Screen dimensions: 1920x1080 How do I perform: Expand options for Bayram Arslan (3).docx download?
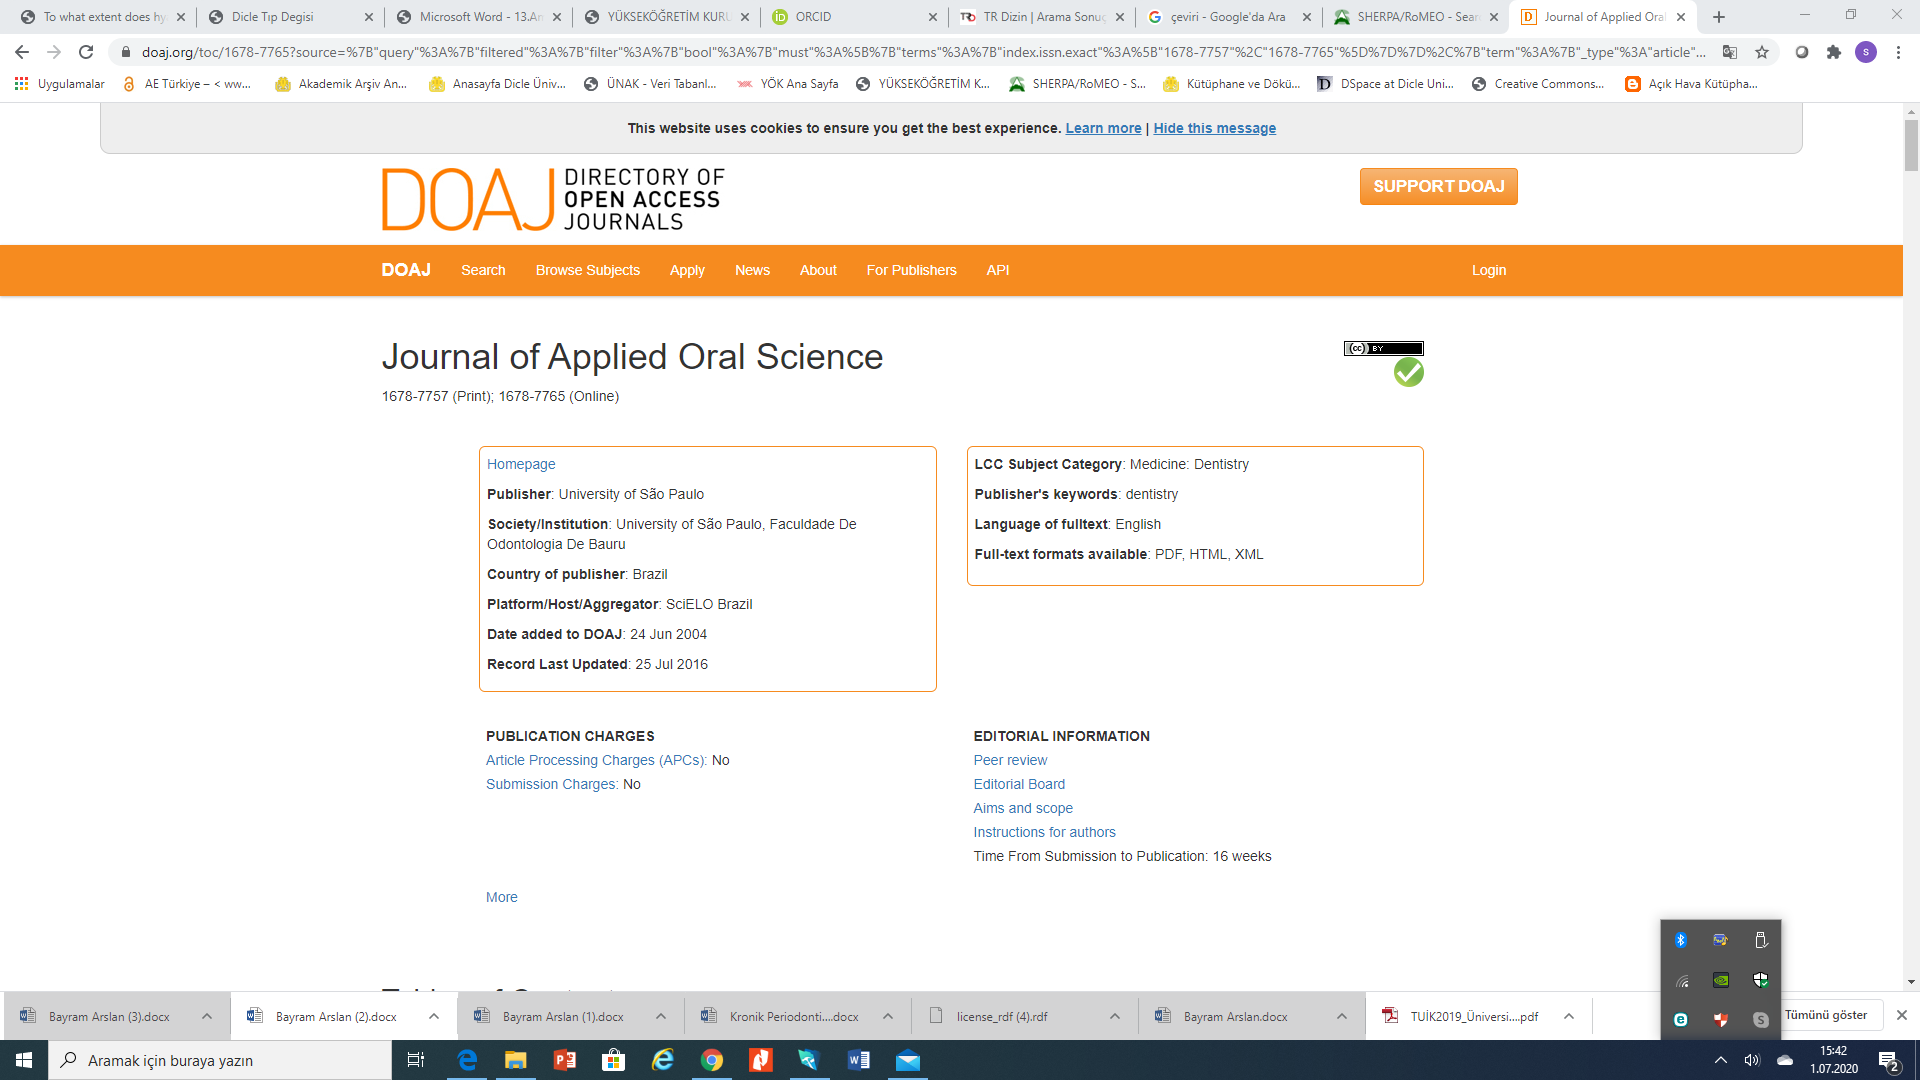click(x=207, y=1016)
